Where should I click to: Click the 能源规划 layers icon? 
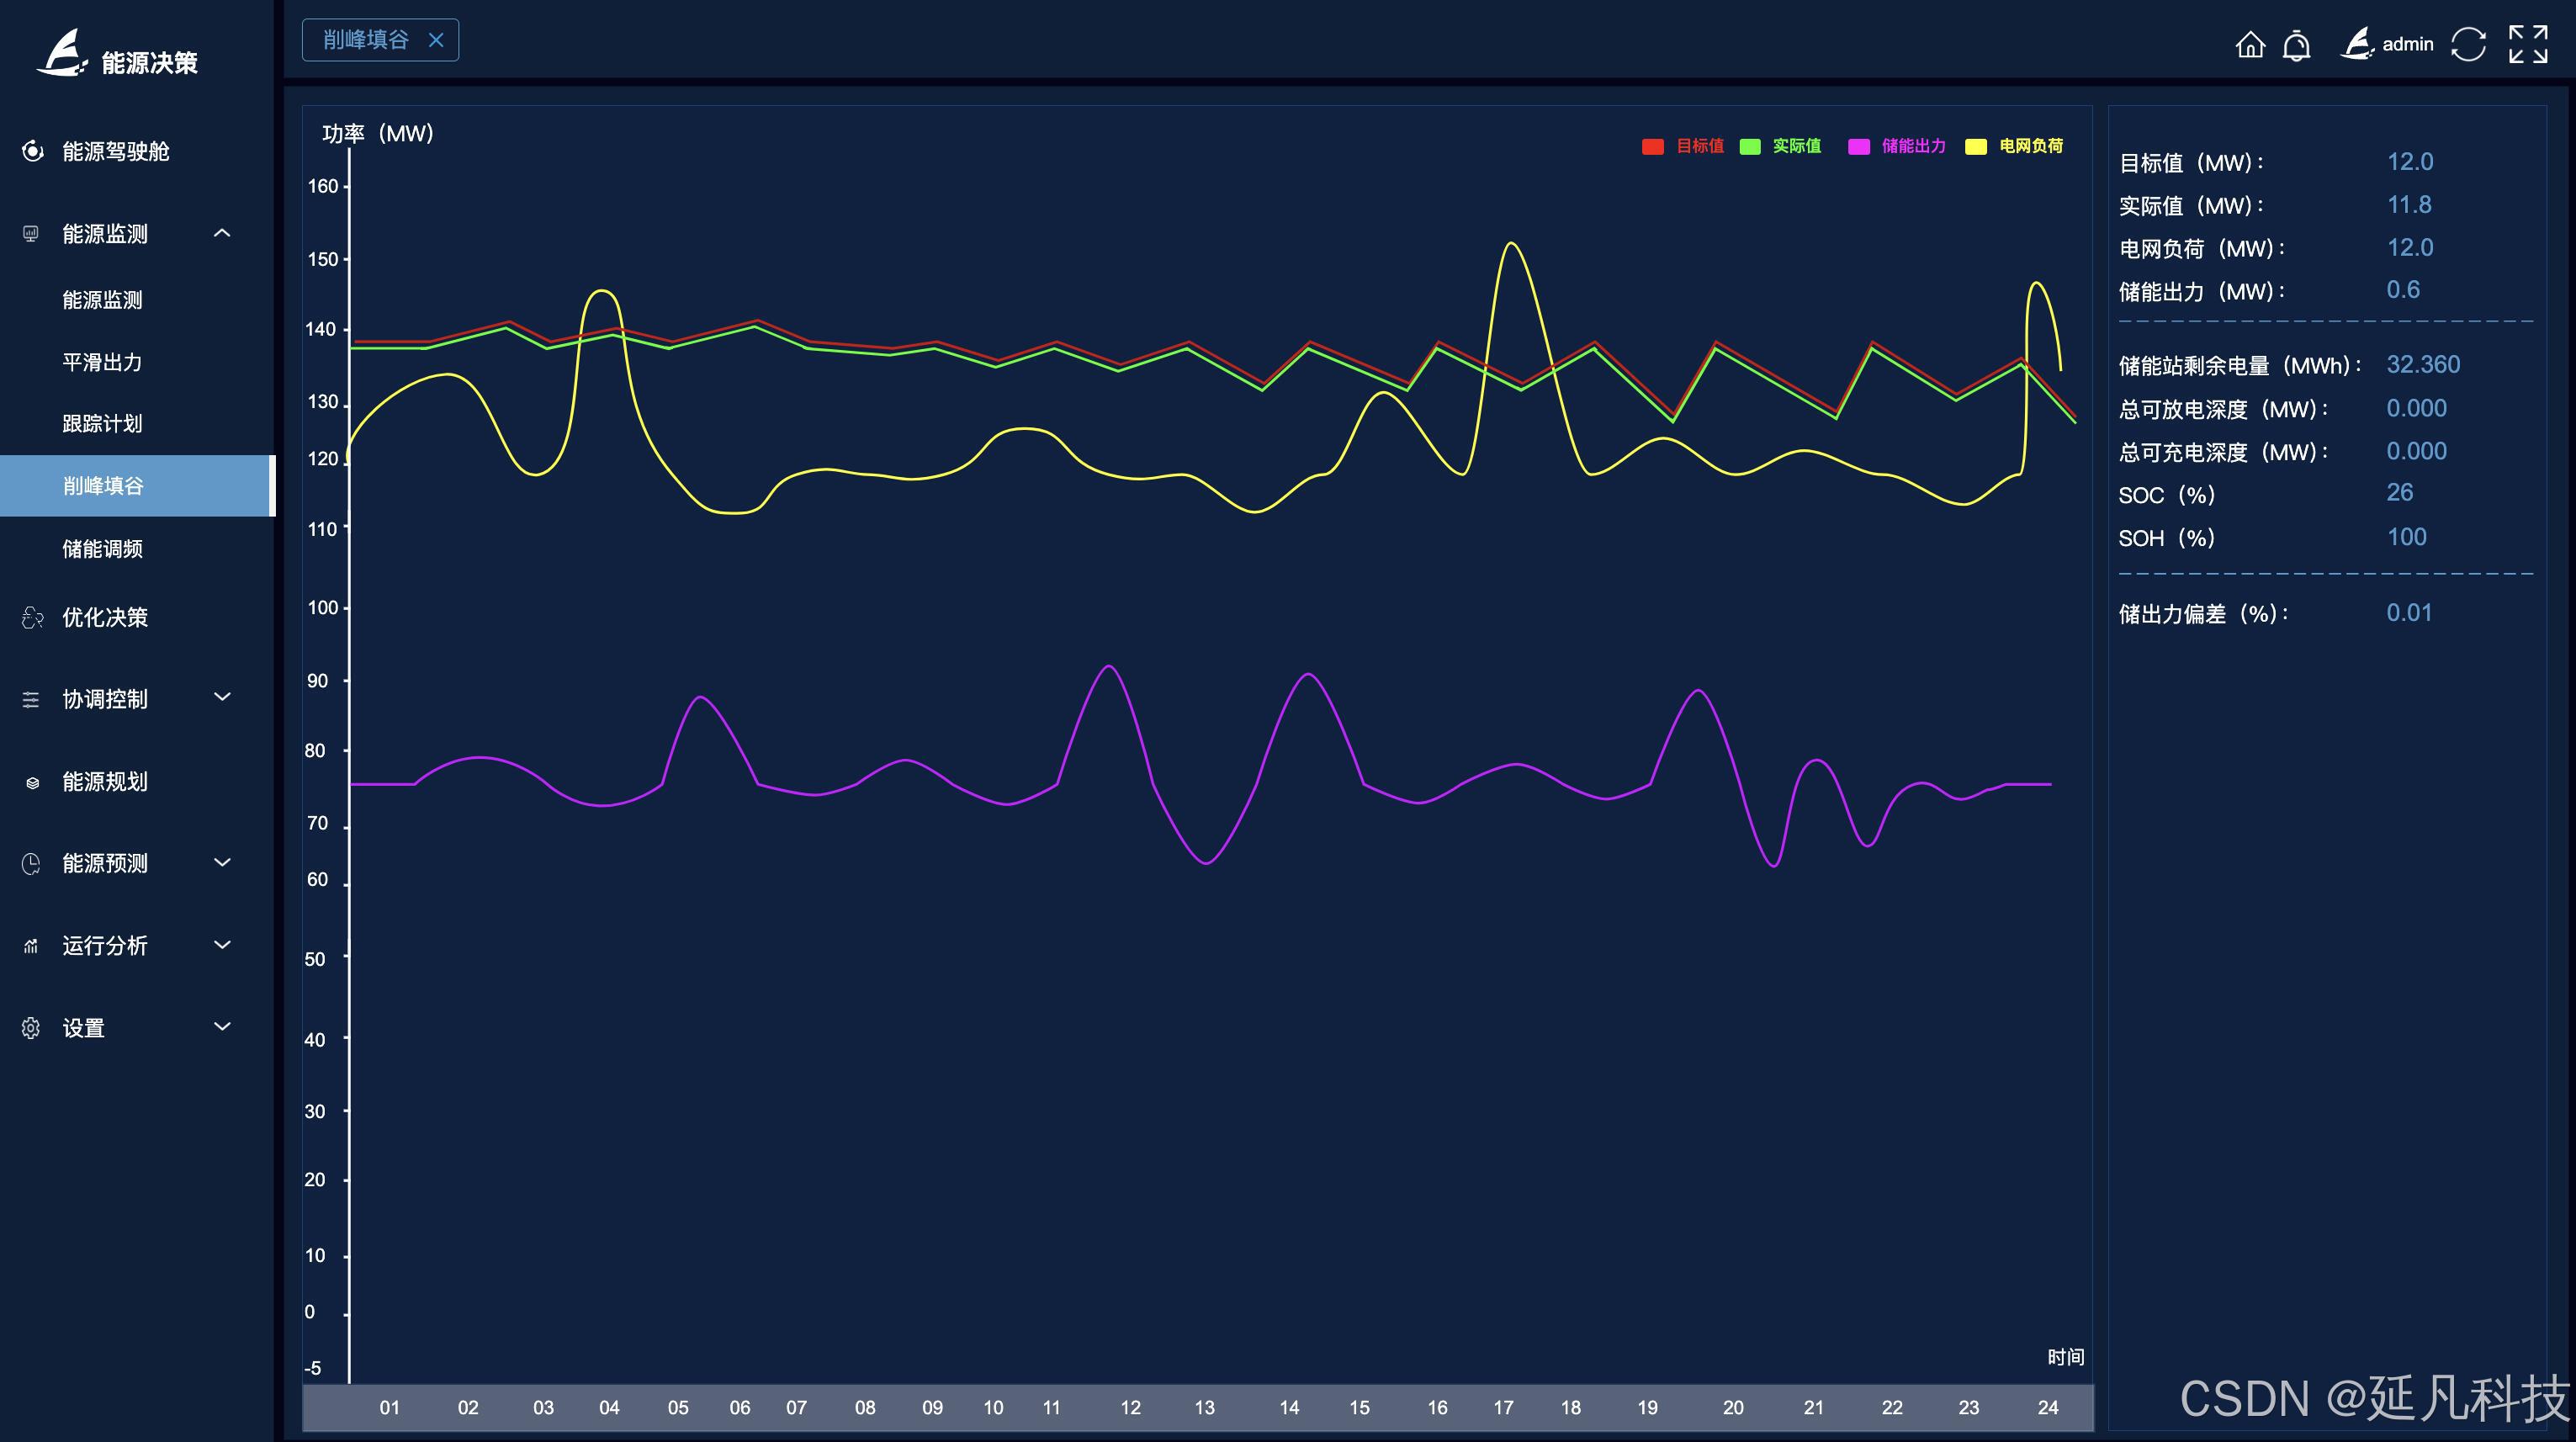32,782
